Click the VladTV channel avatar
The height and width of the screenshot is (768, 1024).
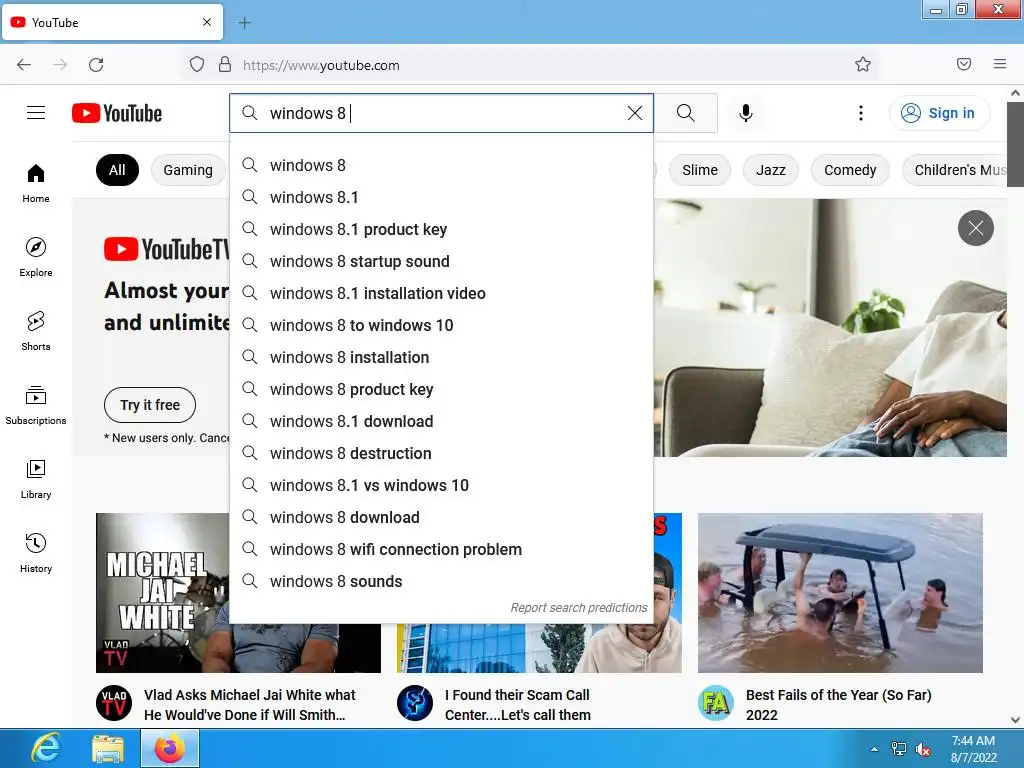114,703
